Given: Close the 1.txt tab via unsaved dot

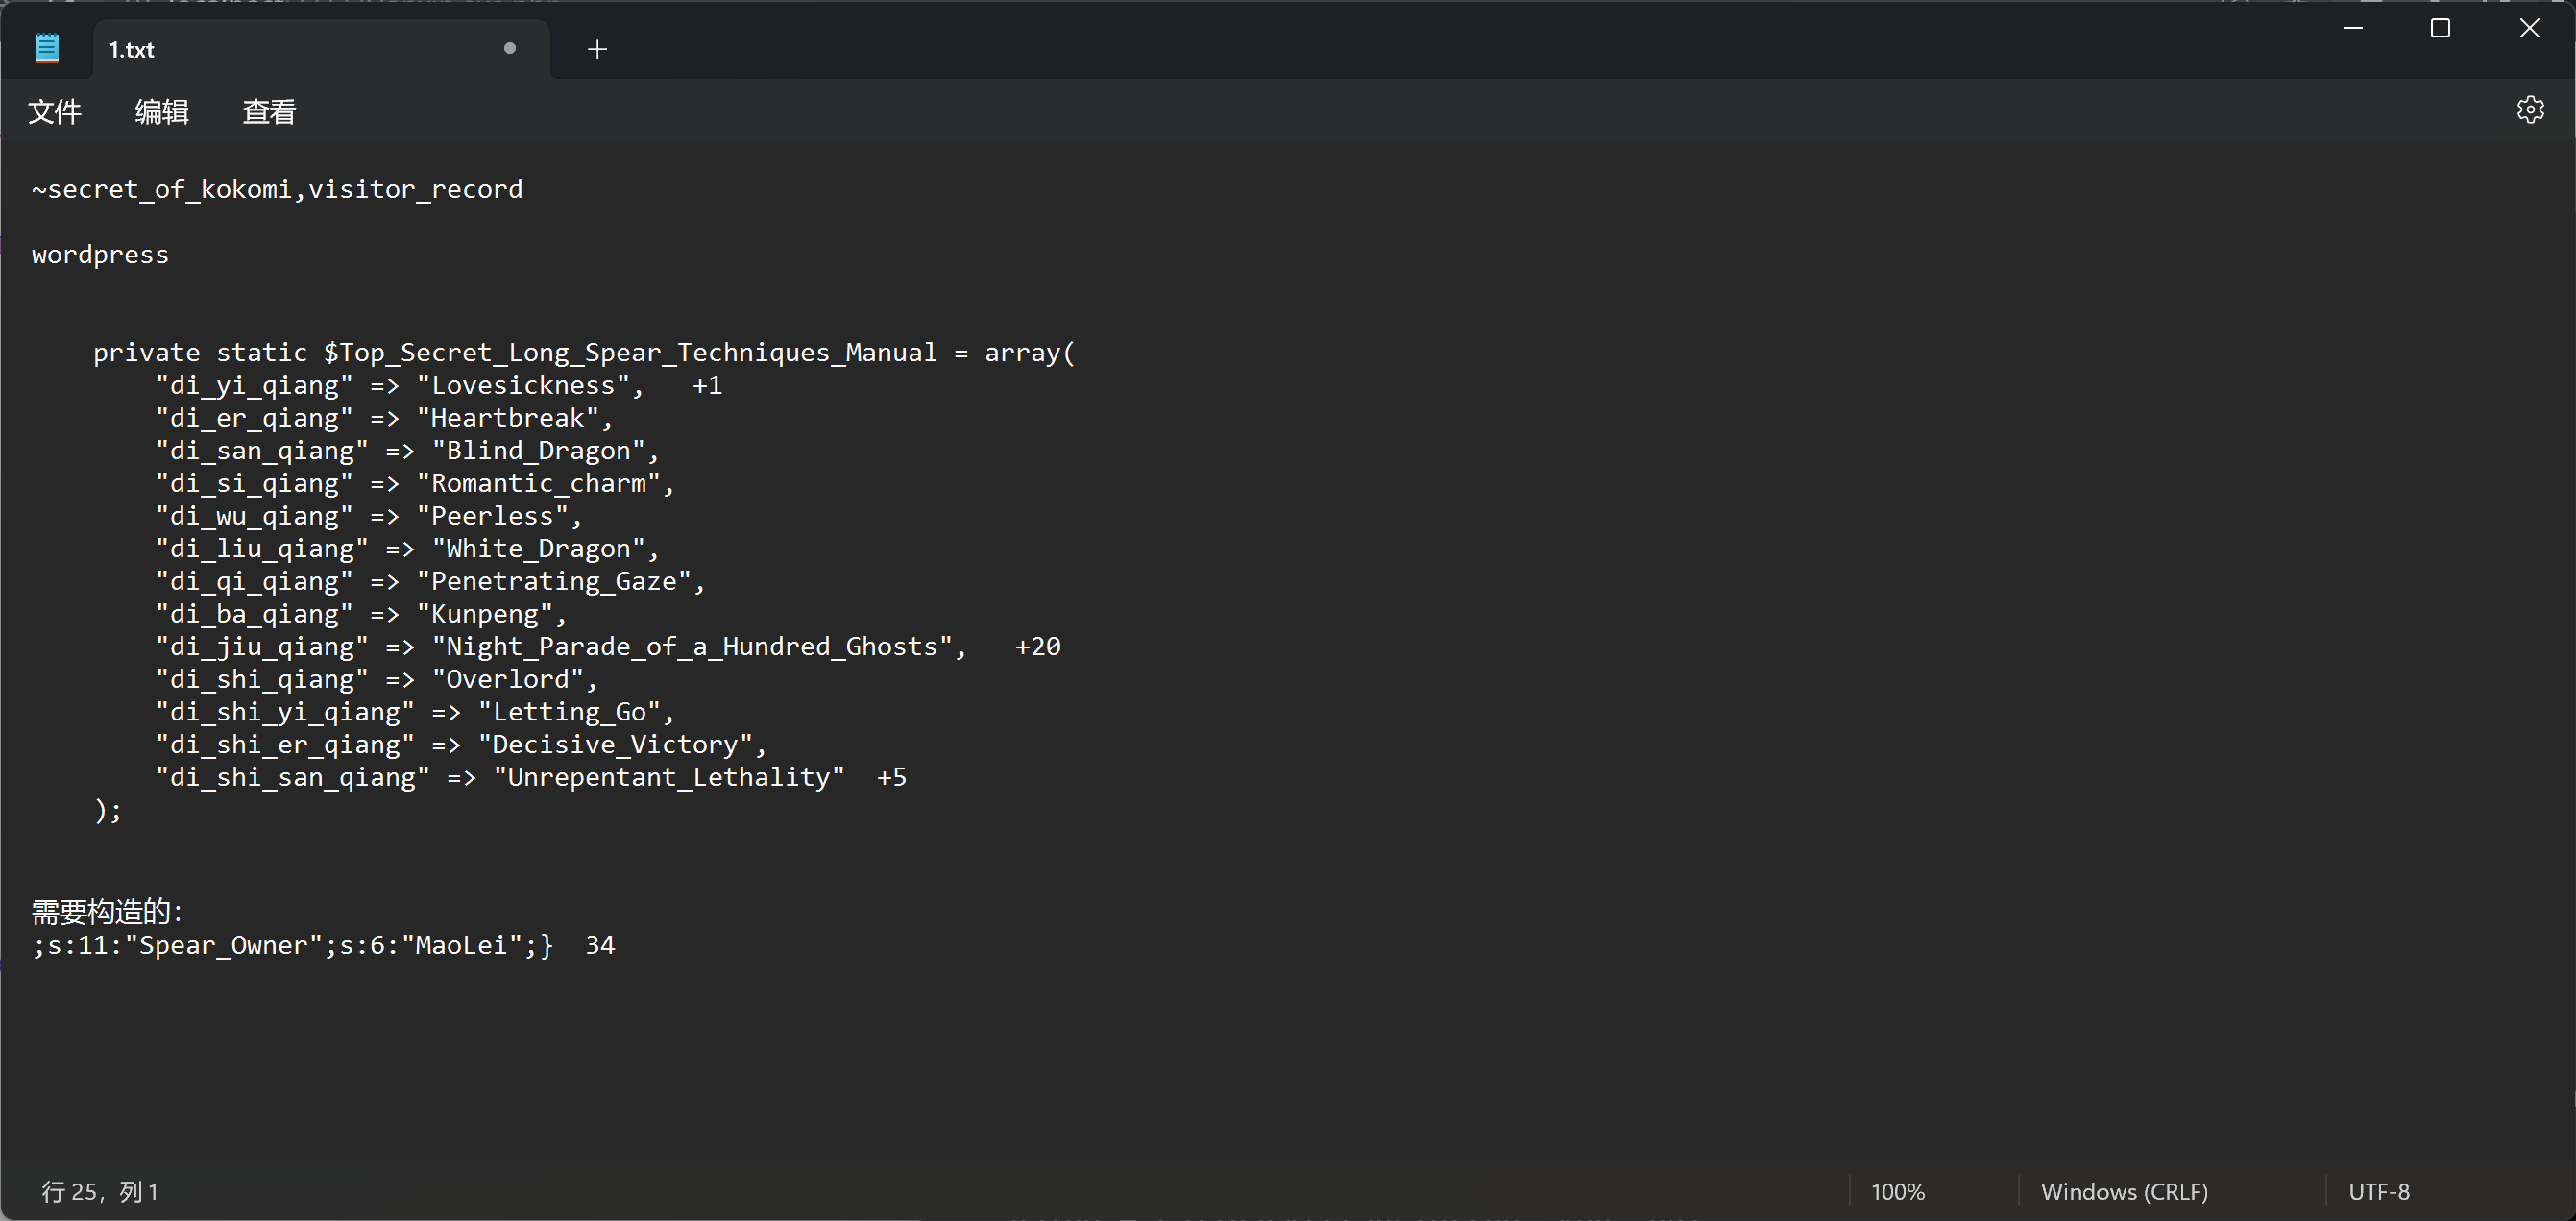Looking at the screenshot, I should point(509,48).
